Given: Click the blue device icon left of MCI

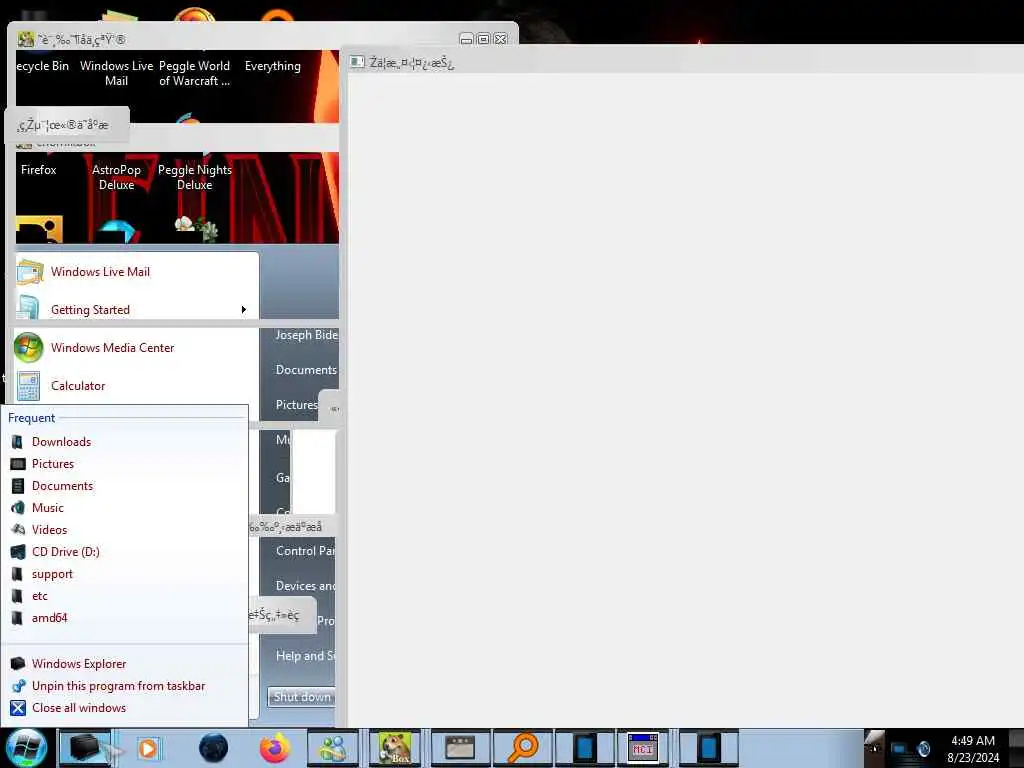Looking at the screenshot, I should click(584, 748).
